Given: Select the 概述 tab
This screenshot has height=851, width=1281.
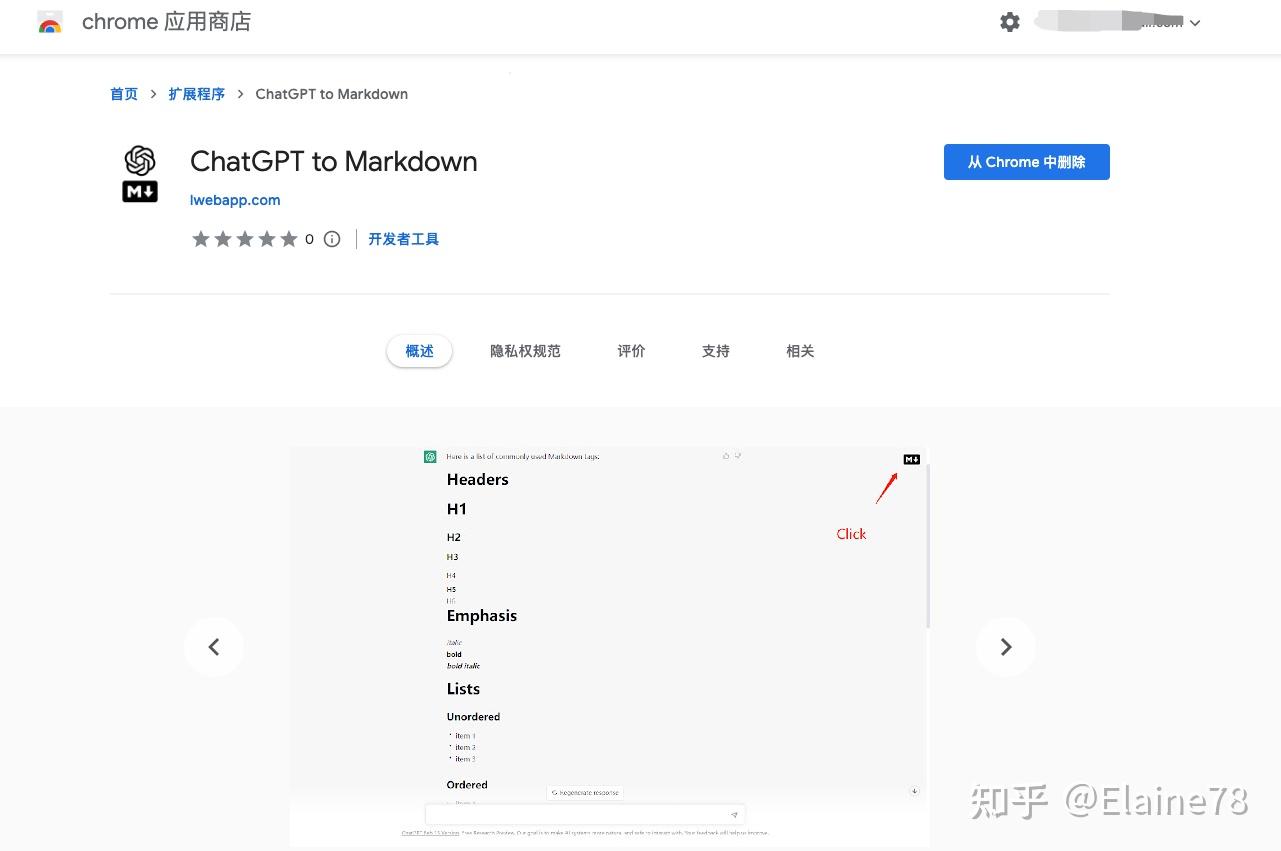Looking at the screenshot, I should [x=419, y=351].
